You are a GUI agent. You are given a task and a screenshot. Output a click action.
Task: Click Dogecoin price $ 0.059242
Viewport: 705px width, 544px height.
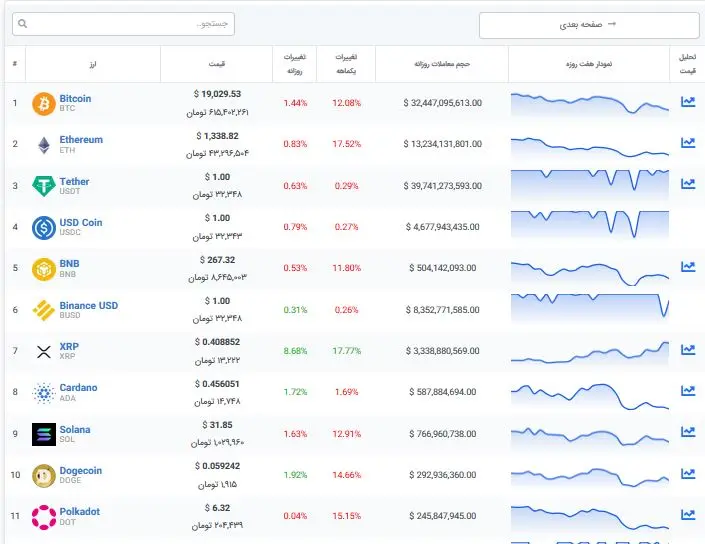[217, 466]
